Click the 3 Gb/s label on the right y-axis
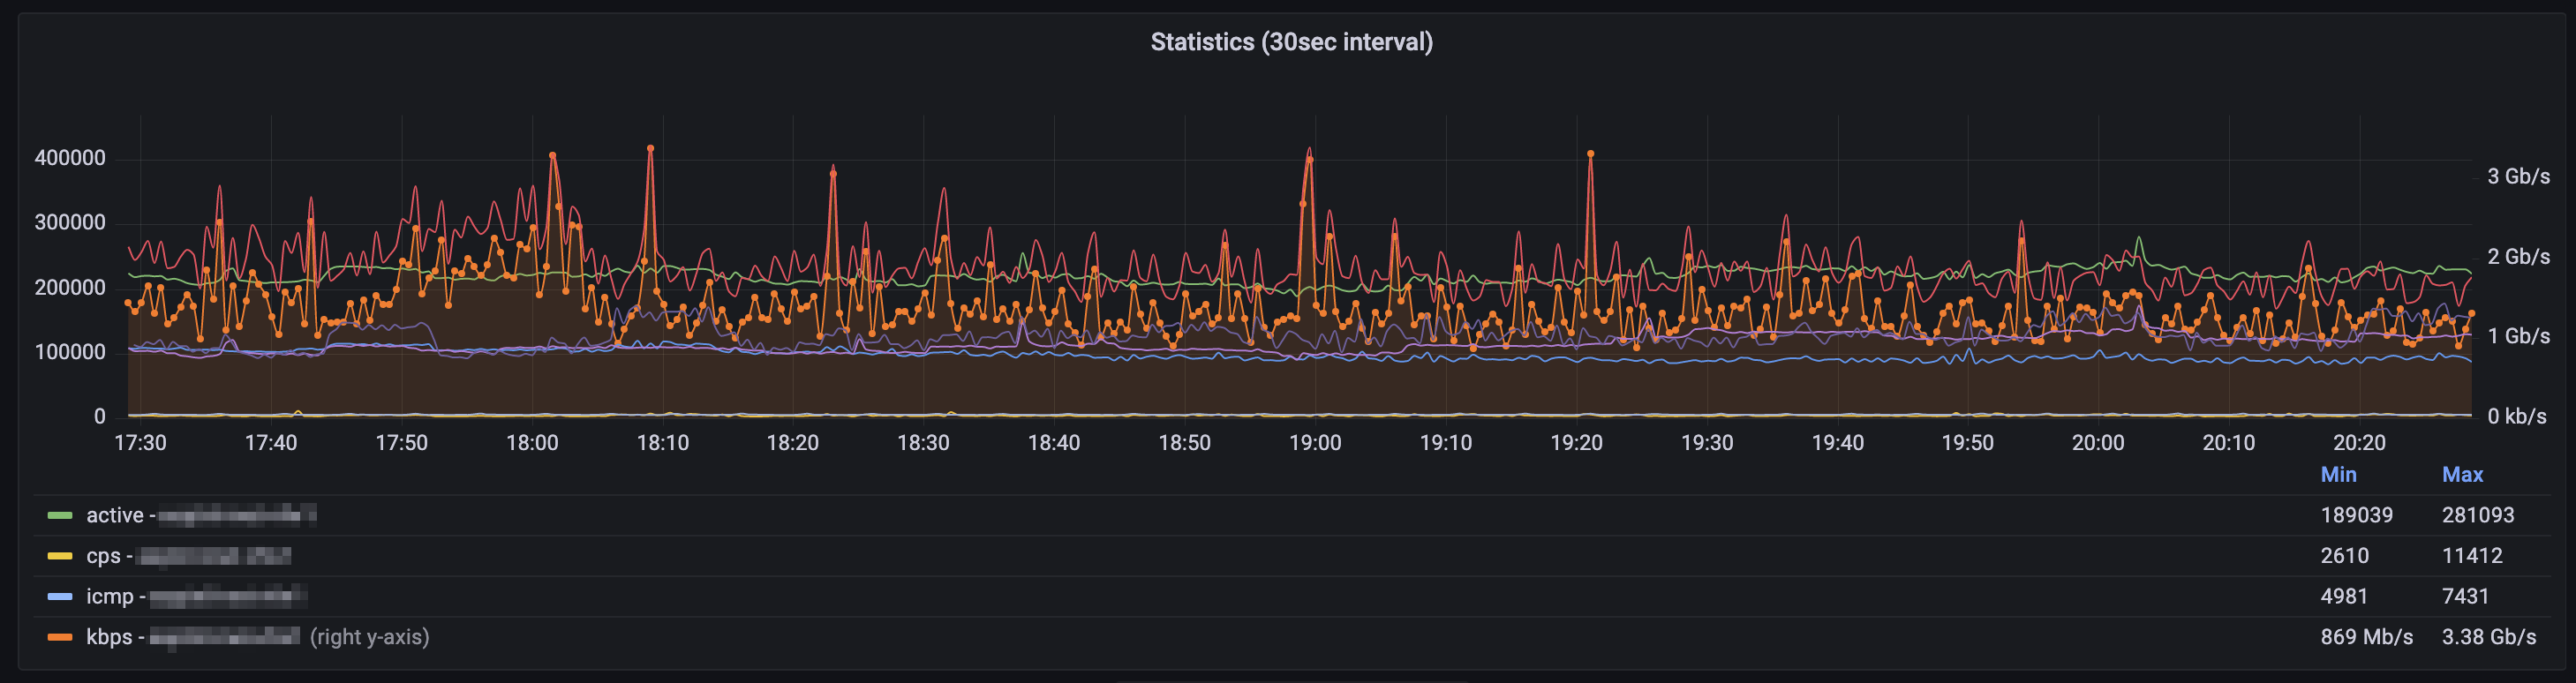 (2518, 177)
